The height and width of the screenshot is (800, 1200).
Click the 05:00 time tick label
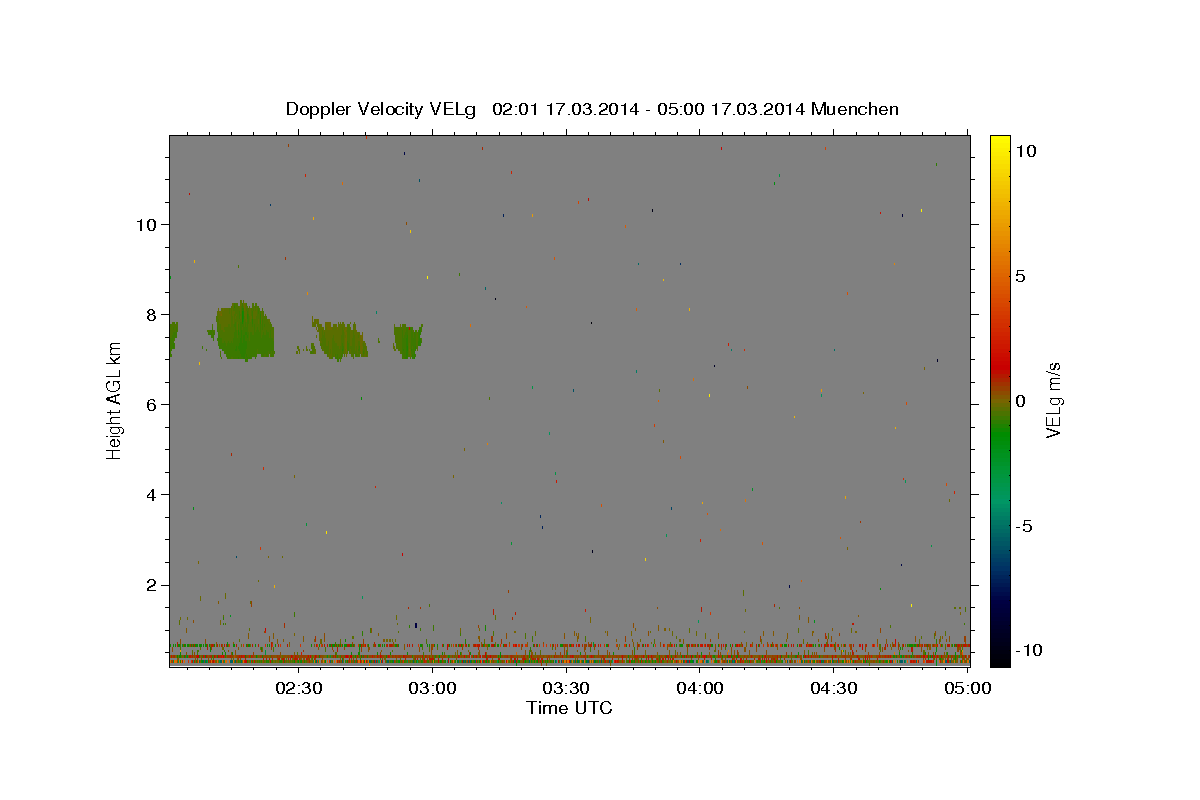pyautogui.click(x=967, y=688)
